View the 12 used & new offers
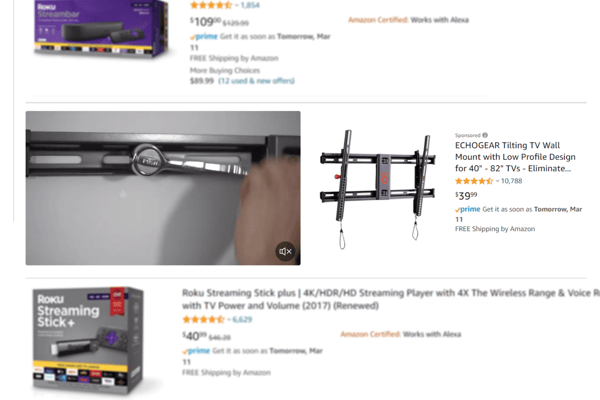The width and height of the screenshot is (600, 400). tap(256, 81)
